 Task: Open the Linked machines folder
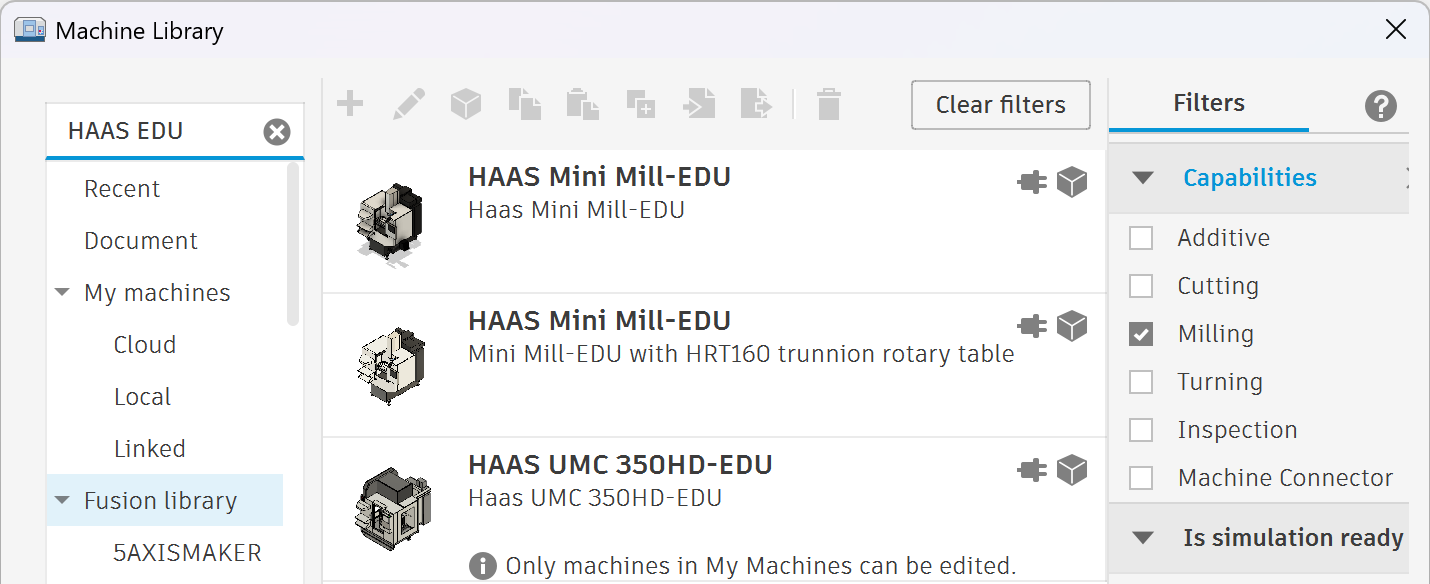click(150, 449)
